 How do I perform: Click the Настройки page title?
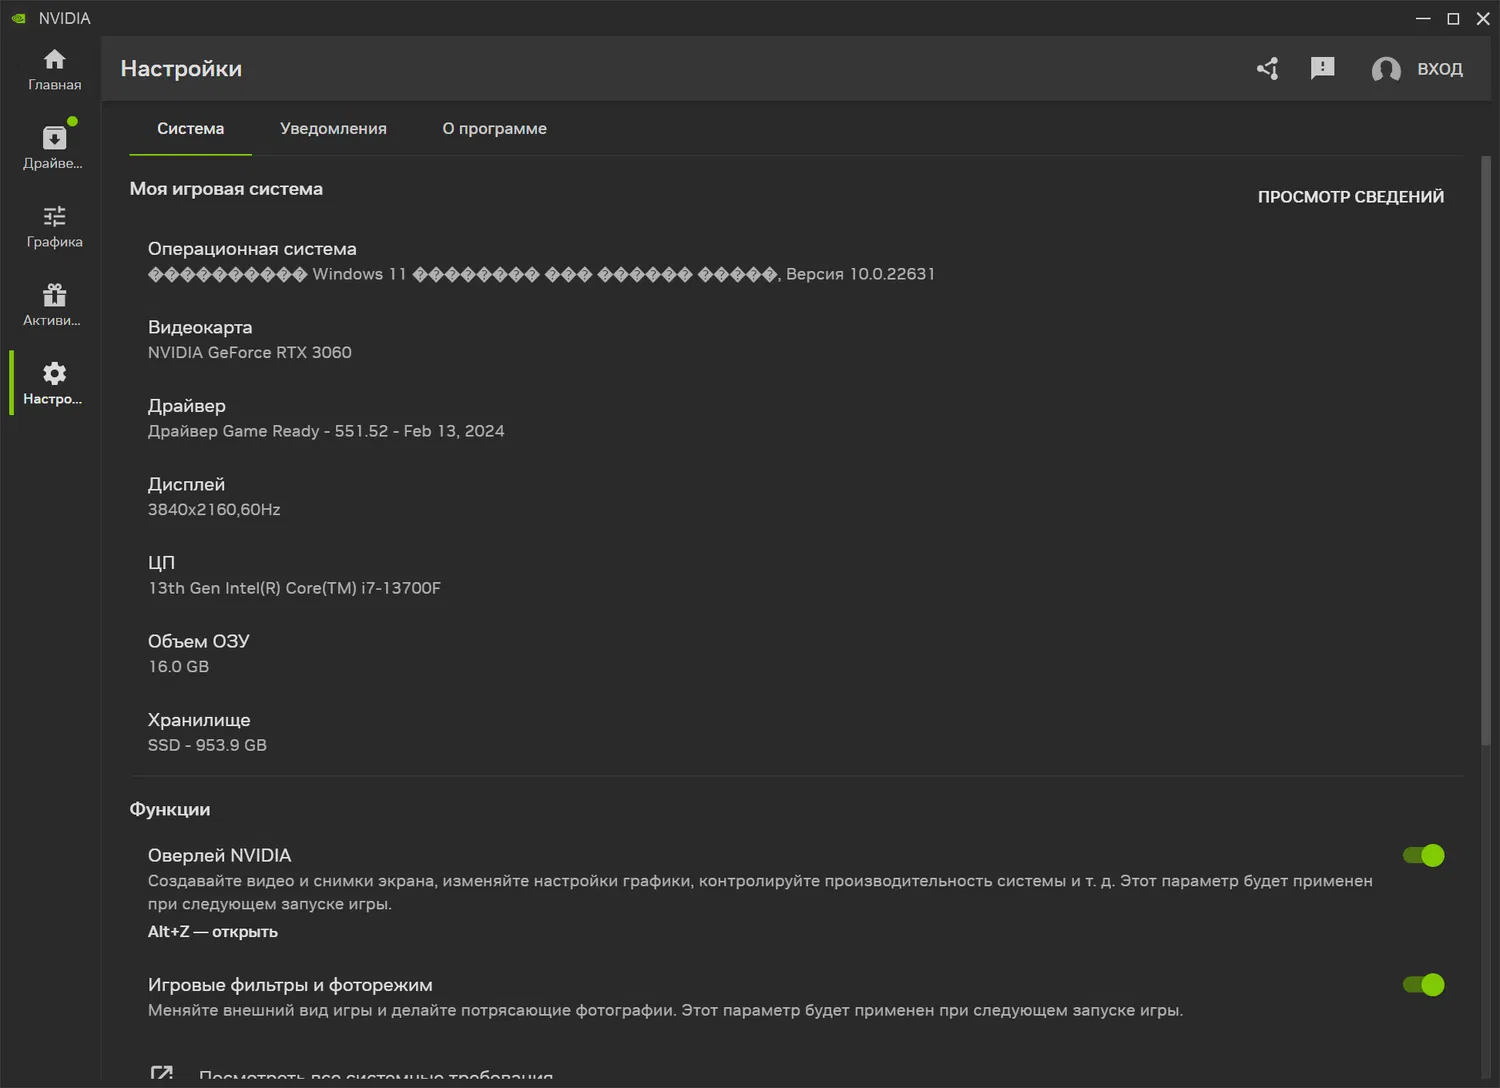pos(181,69)
